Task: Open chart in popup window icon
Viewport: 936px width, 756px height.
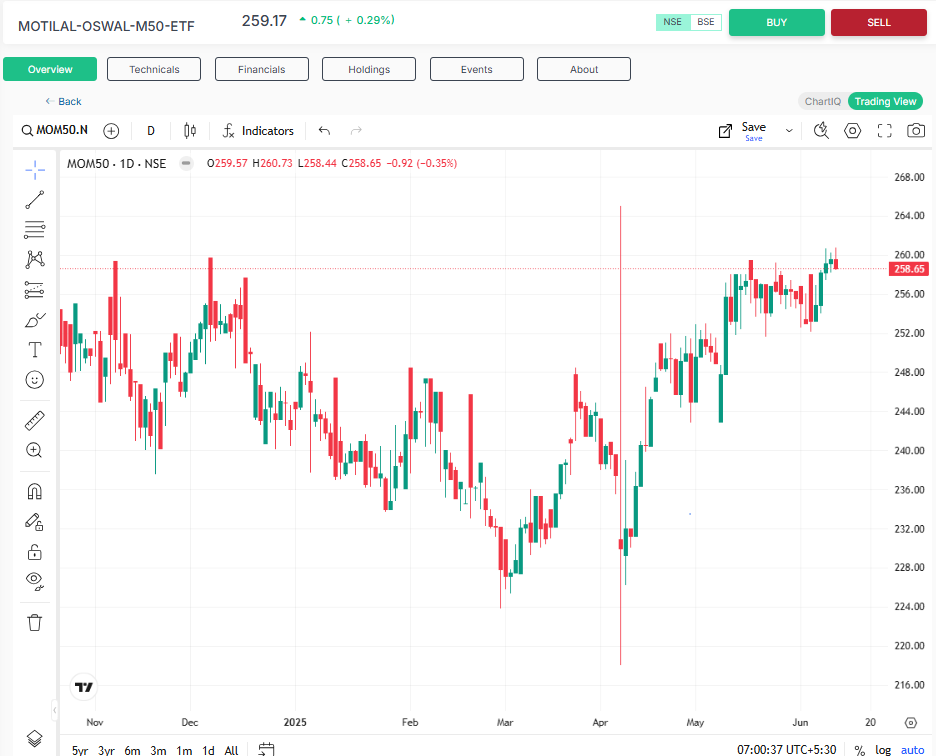Action: [725, 131]
